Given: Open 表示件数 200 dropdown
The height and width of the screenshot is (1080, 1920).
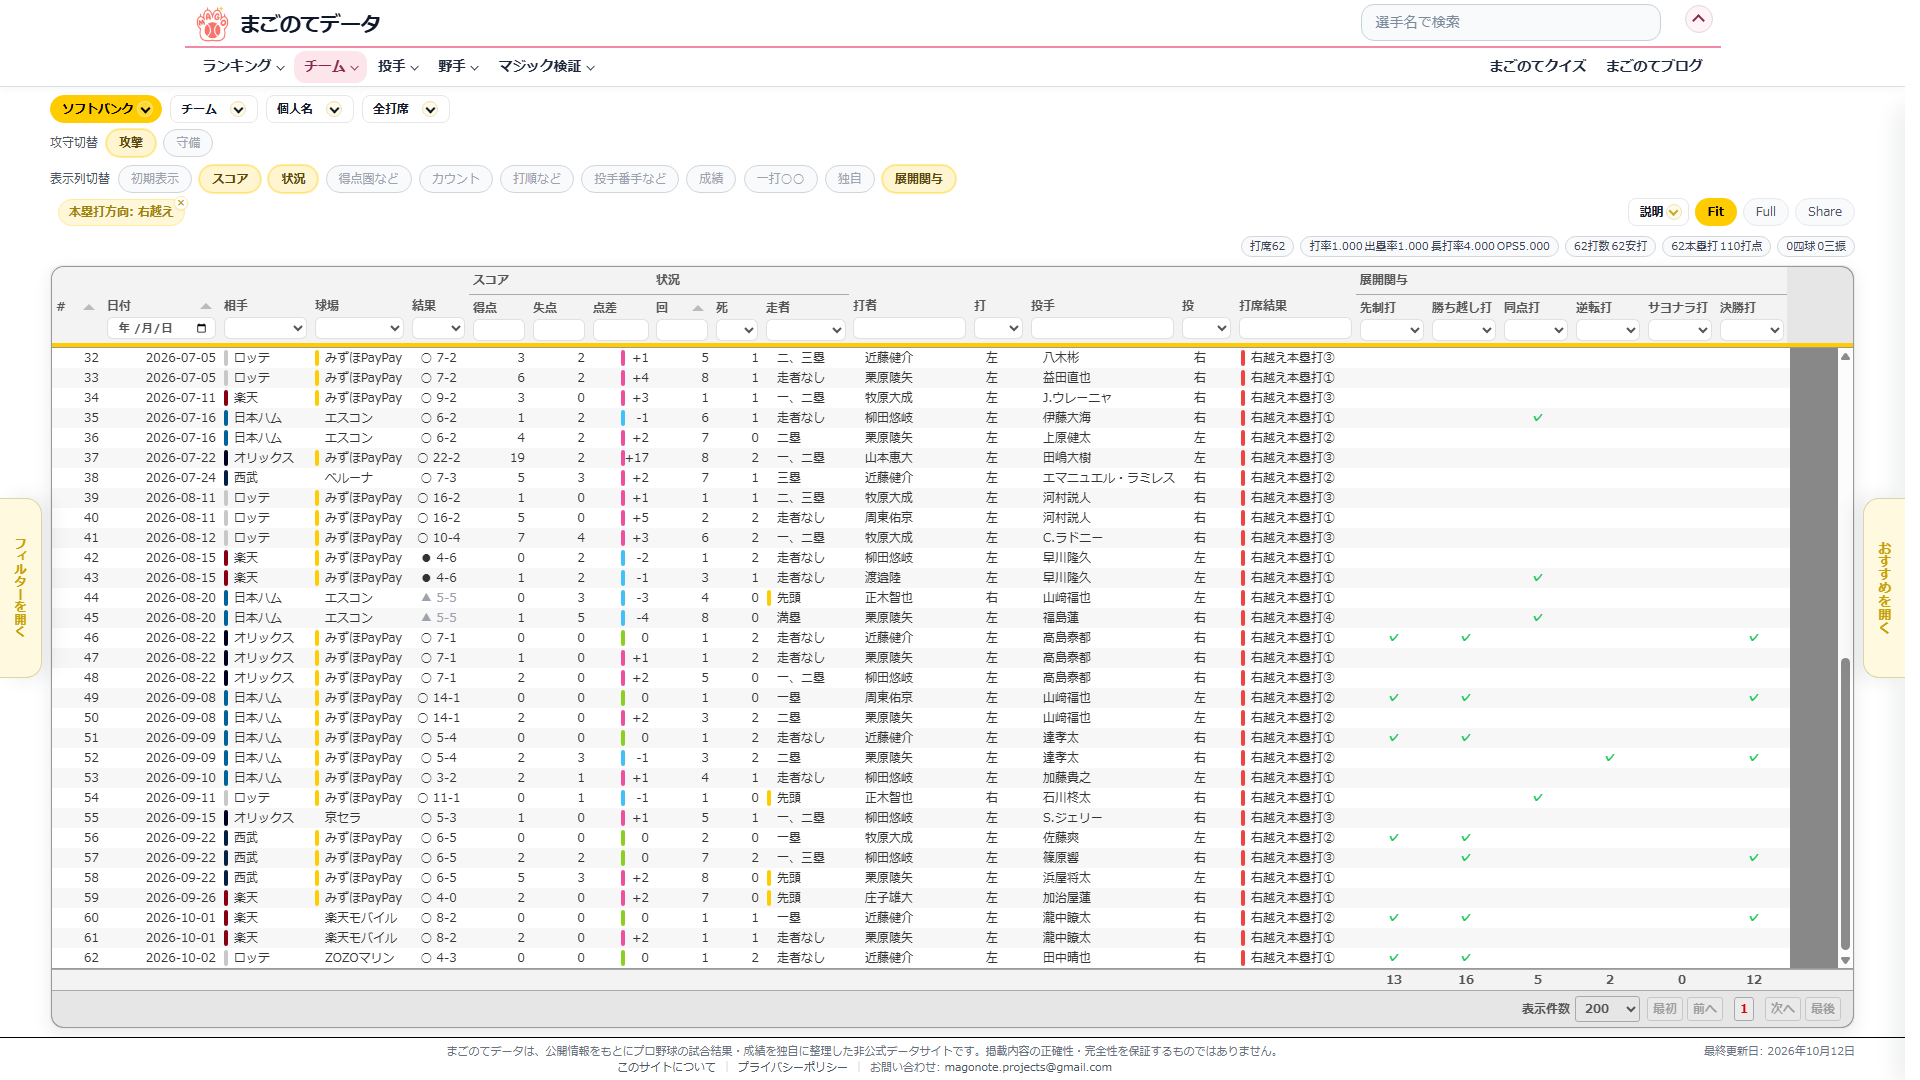Looking at the screenshot, I should (1607, 1009).
